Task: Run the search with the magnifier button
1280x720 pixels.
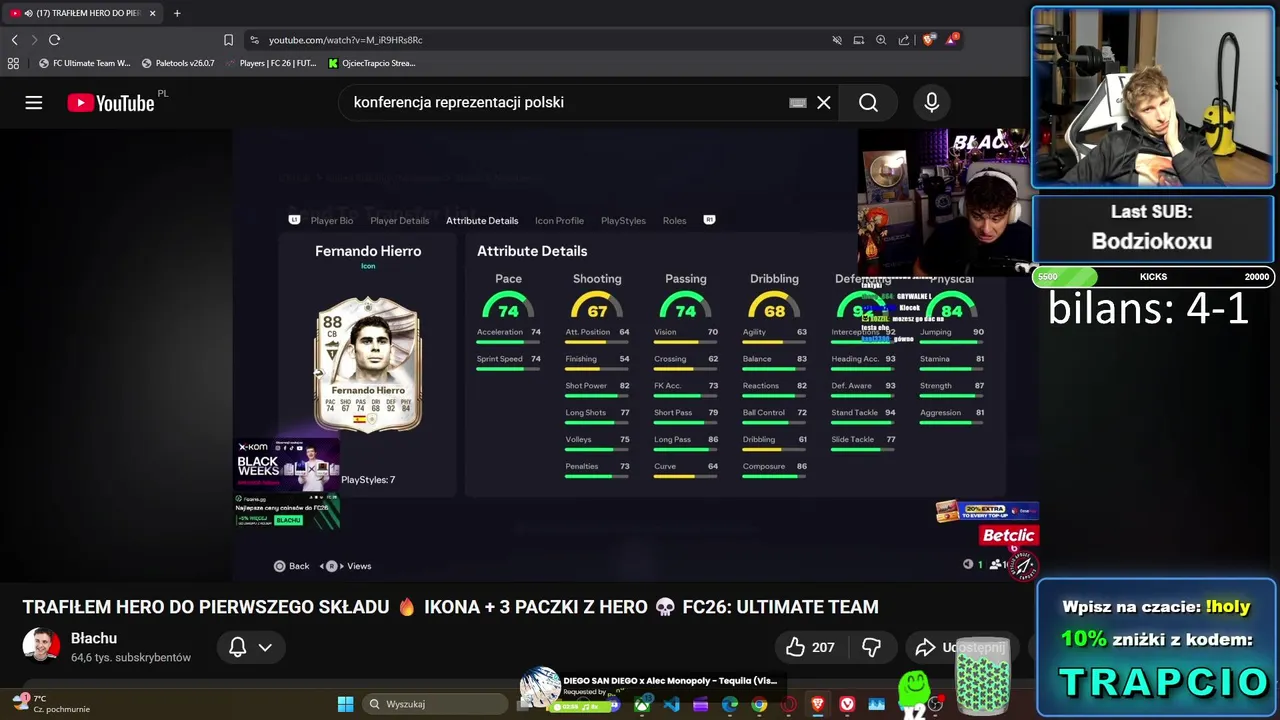Action: 868,102
